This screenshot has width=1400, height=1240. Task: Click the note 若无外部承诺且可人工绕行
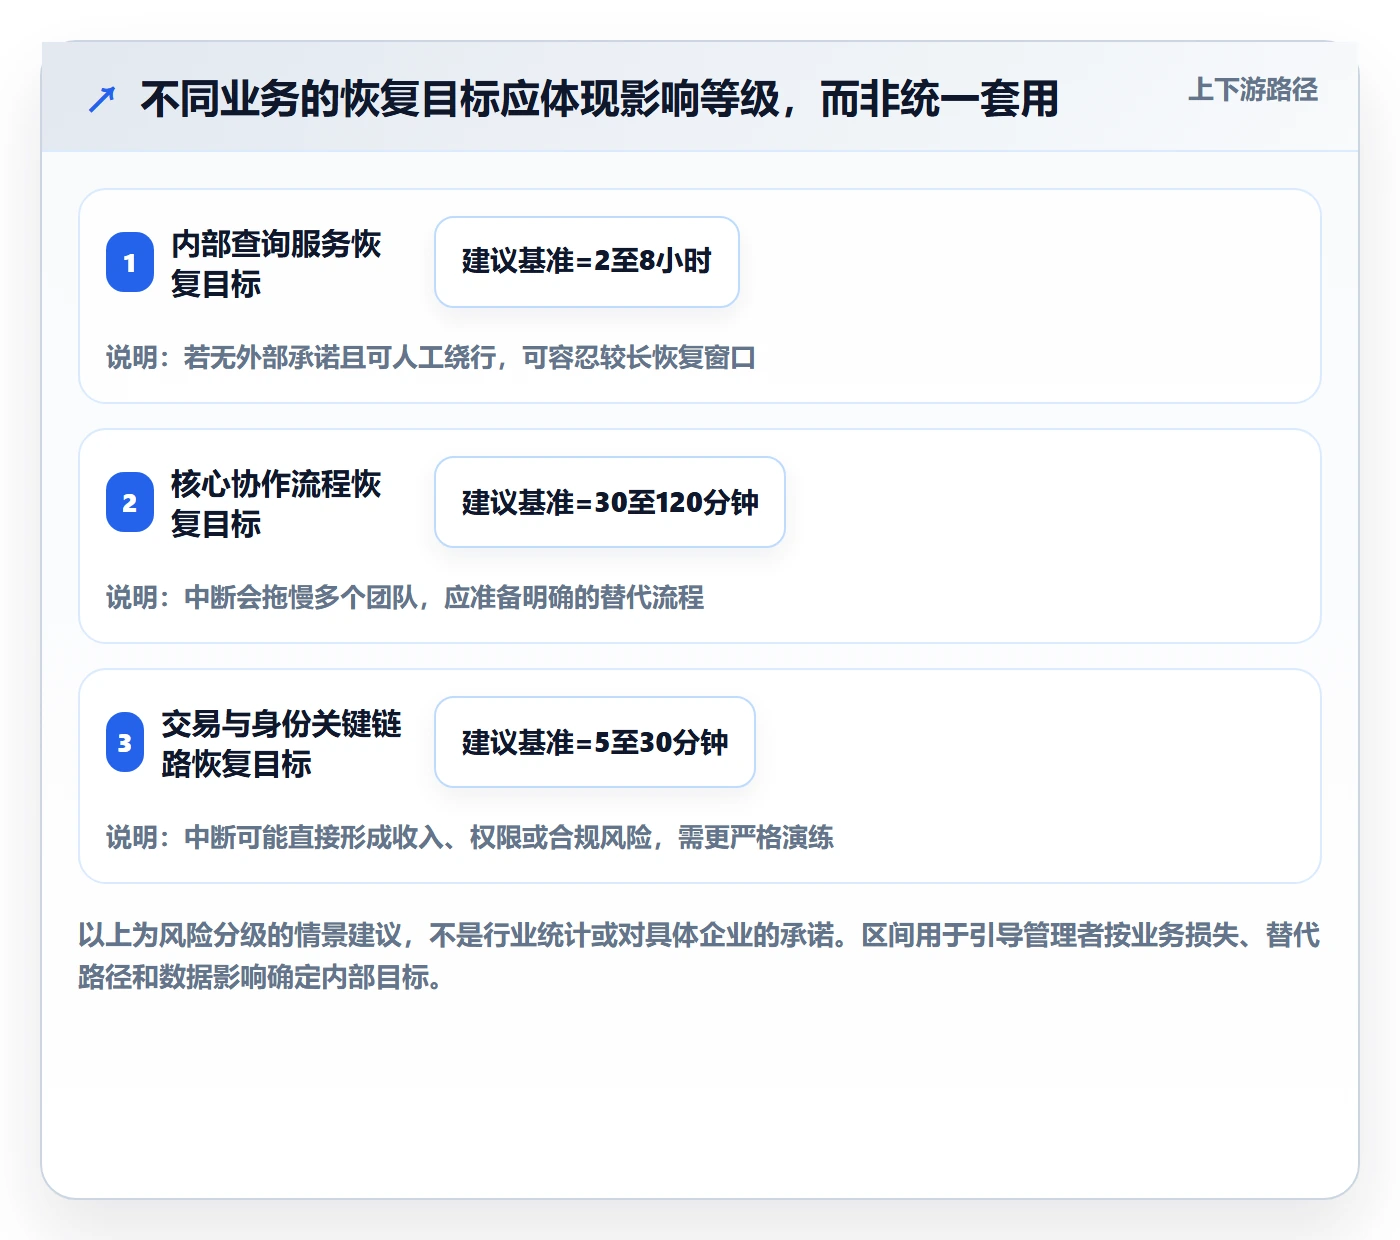click(x=431, y=357)
